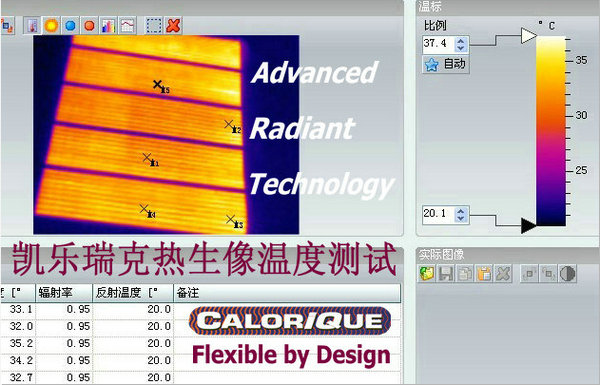
Task: Select the table row with temperature 35.2
Action: tap(201, 343)
